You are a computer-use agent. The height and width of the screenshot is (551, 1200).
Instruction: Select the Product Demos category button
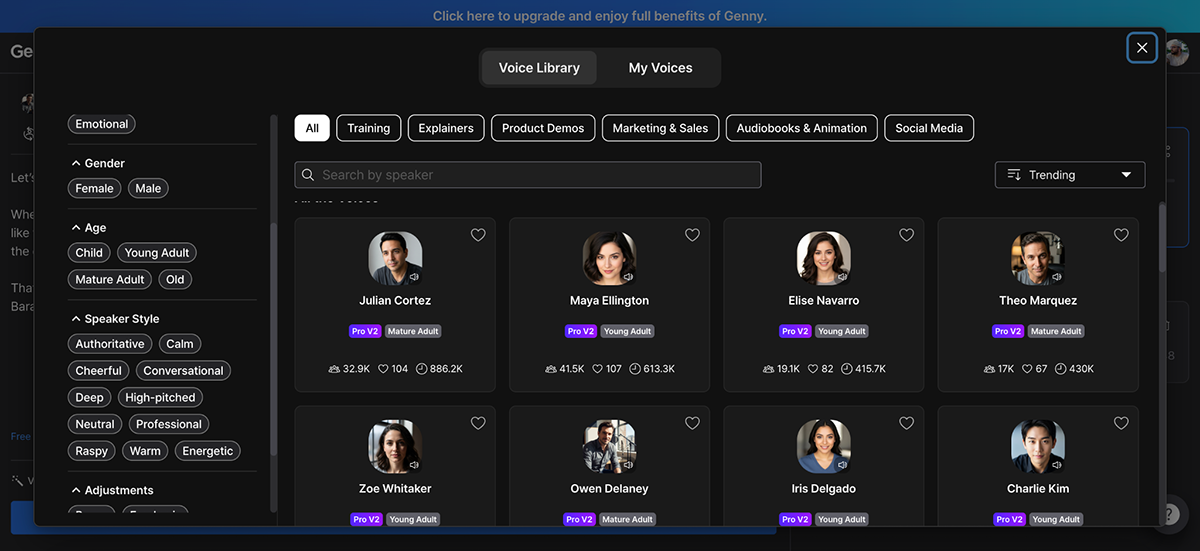(x=543, y=128)
